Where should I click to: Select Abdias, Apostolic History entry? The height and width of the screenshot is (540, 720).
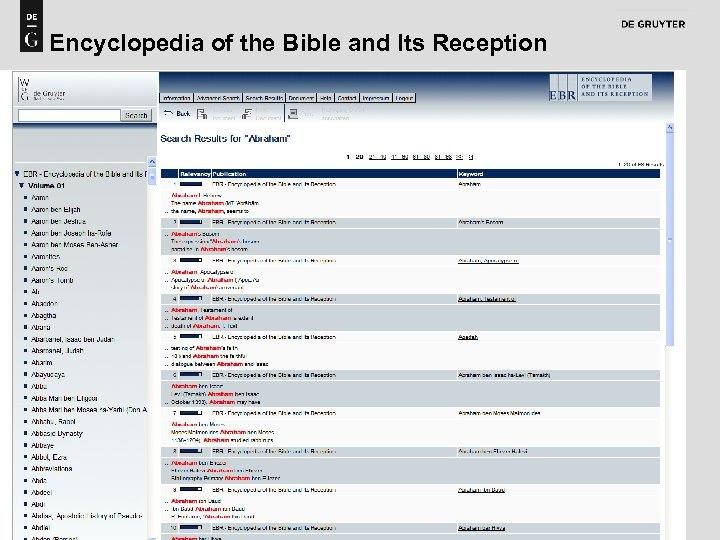[86, 516]
